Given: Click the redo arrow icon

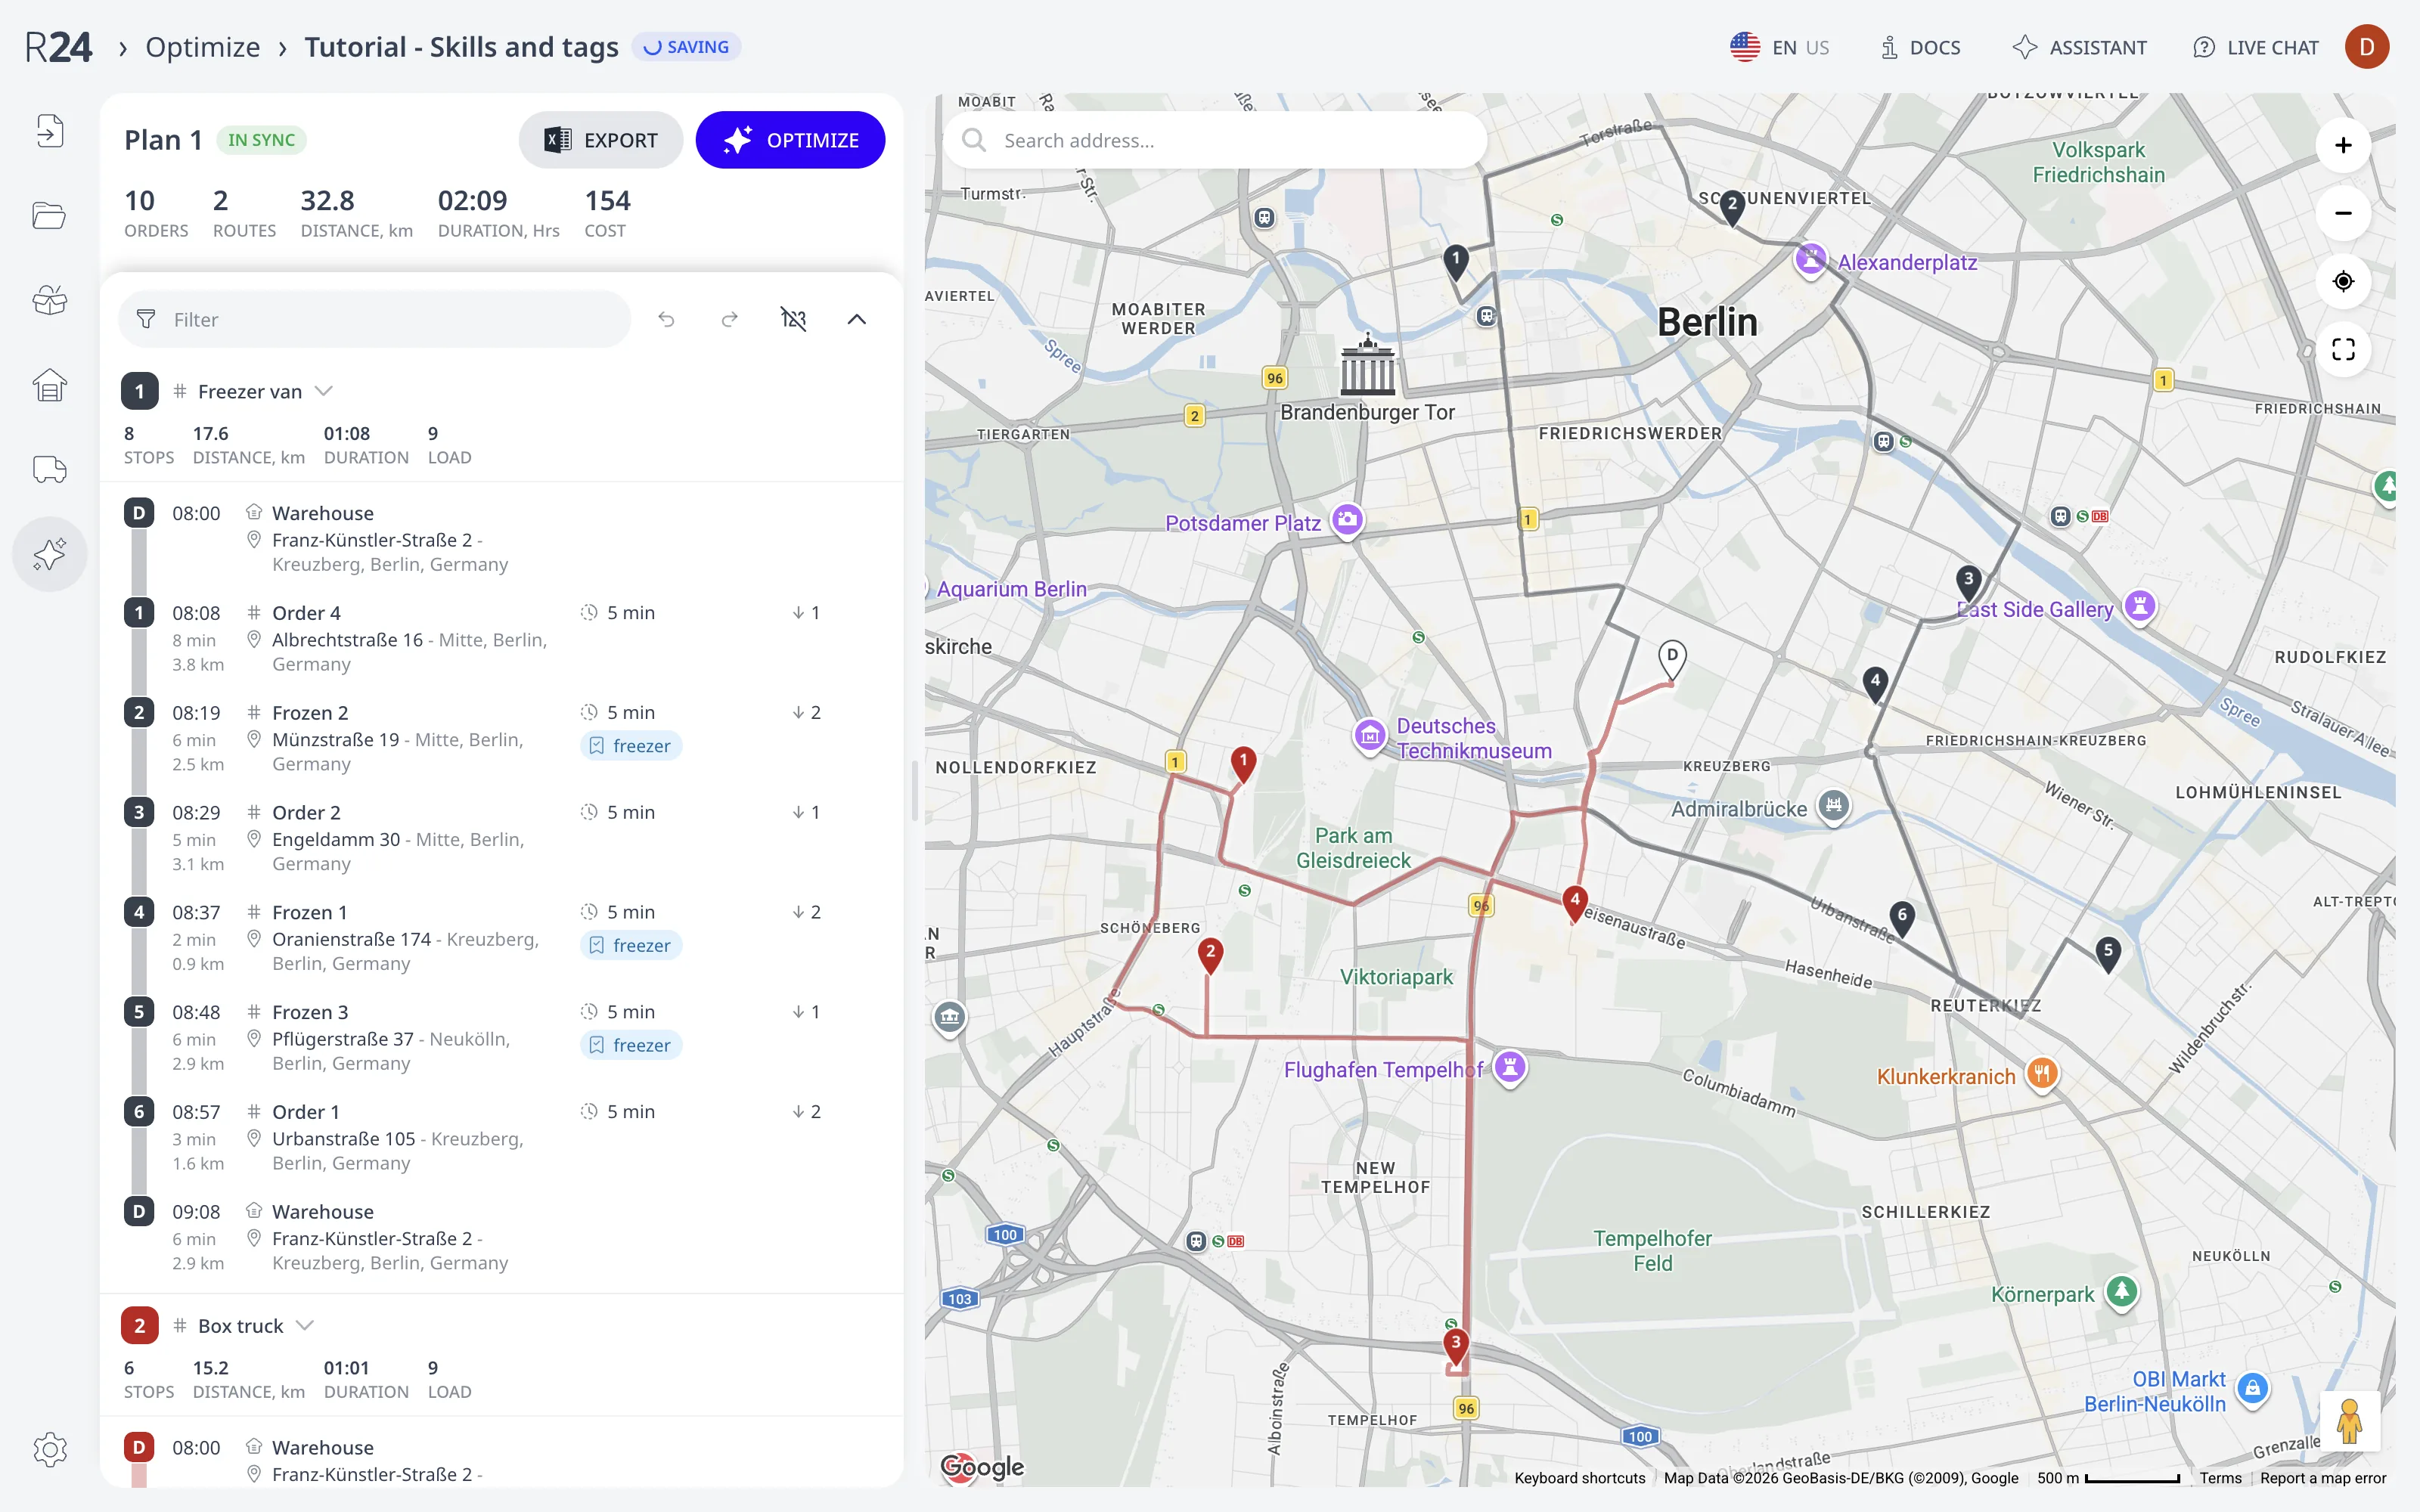Looking at the screenshot, I should [730, 319].
